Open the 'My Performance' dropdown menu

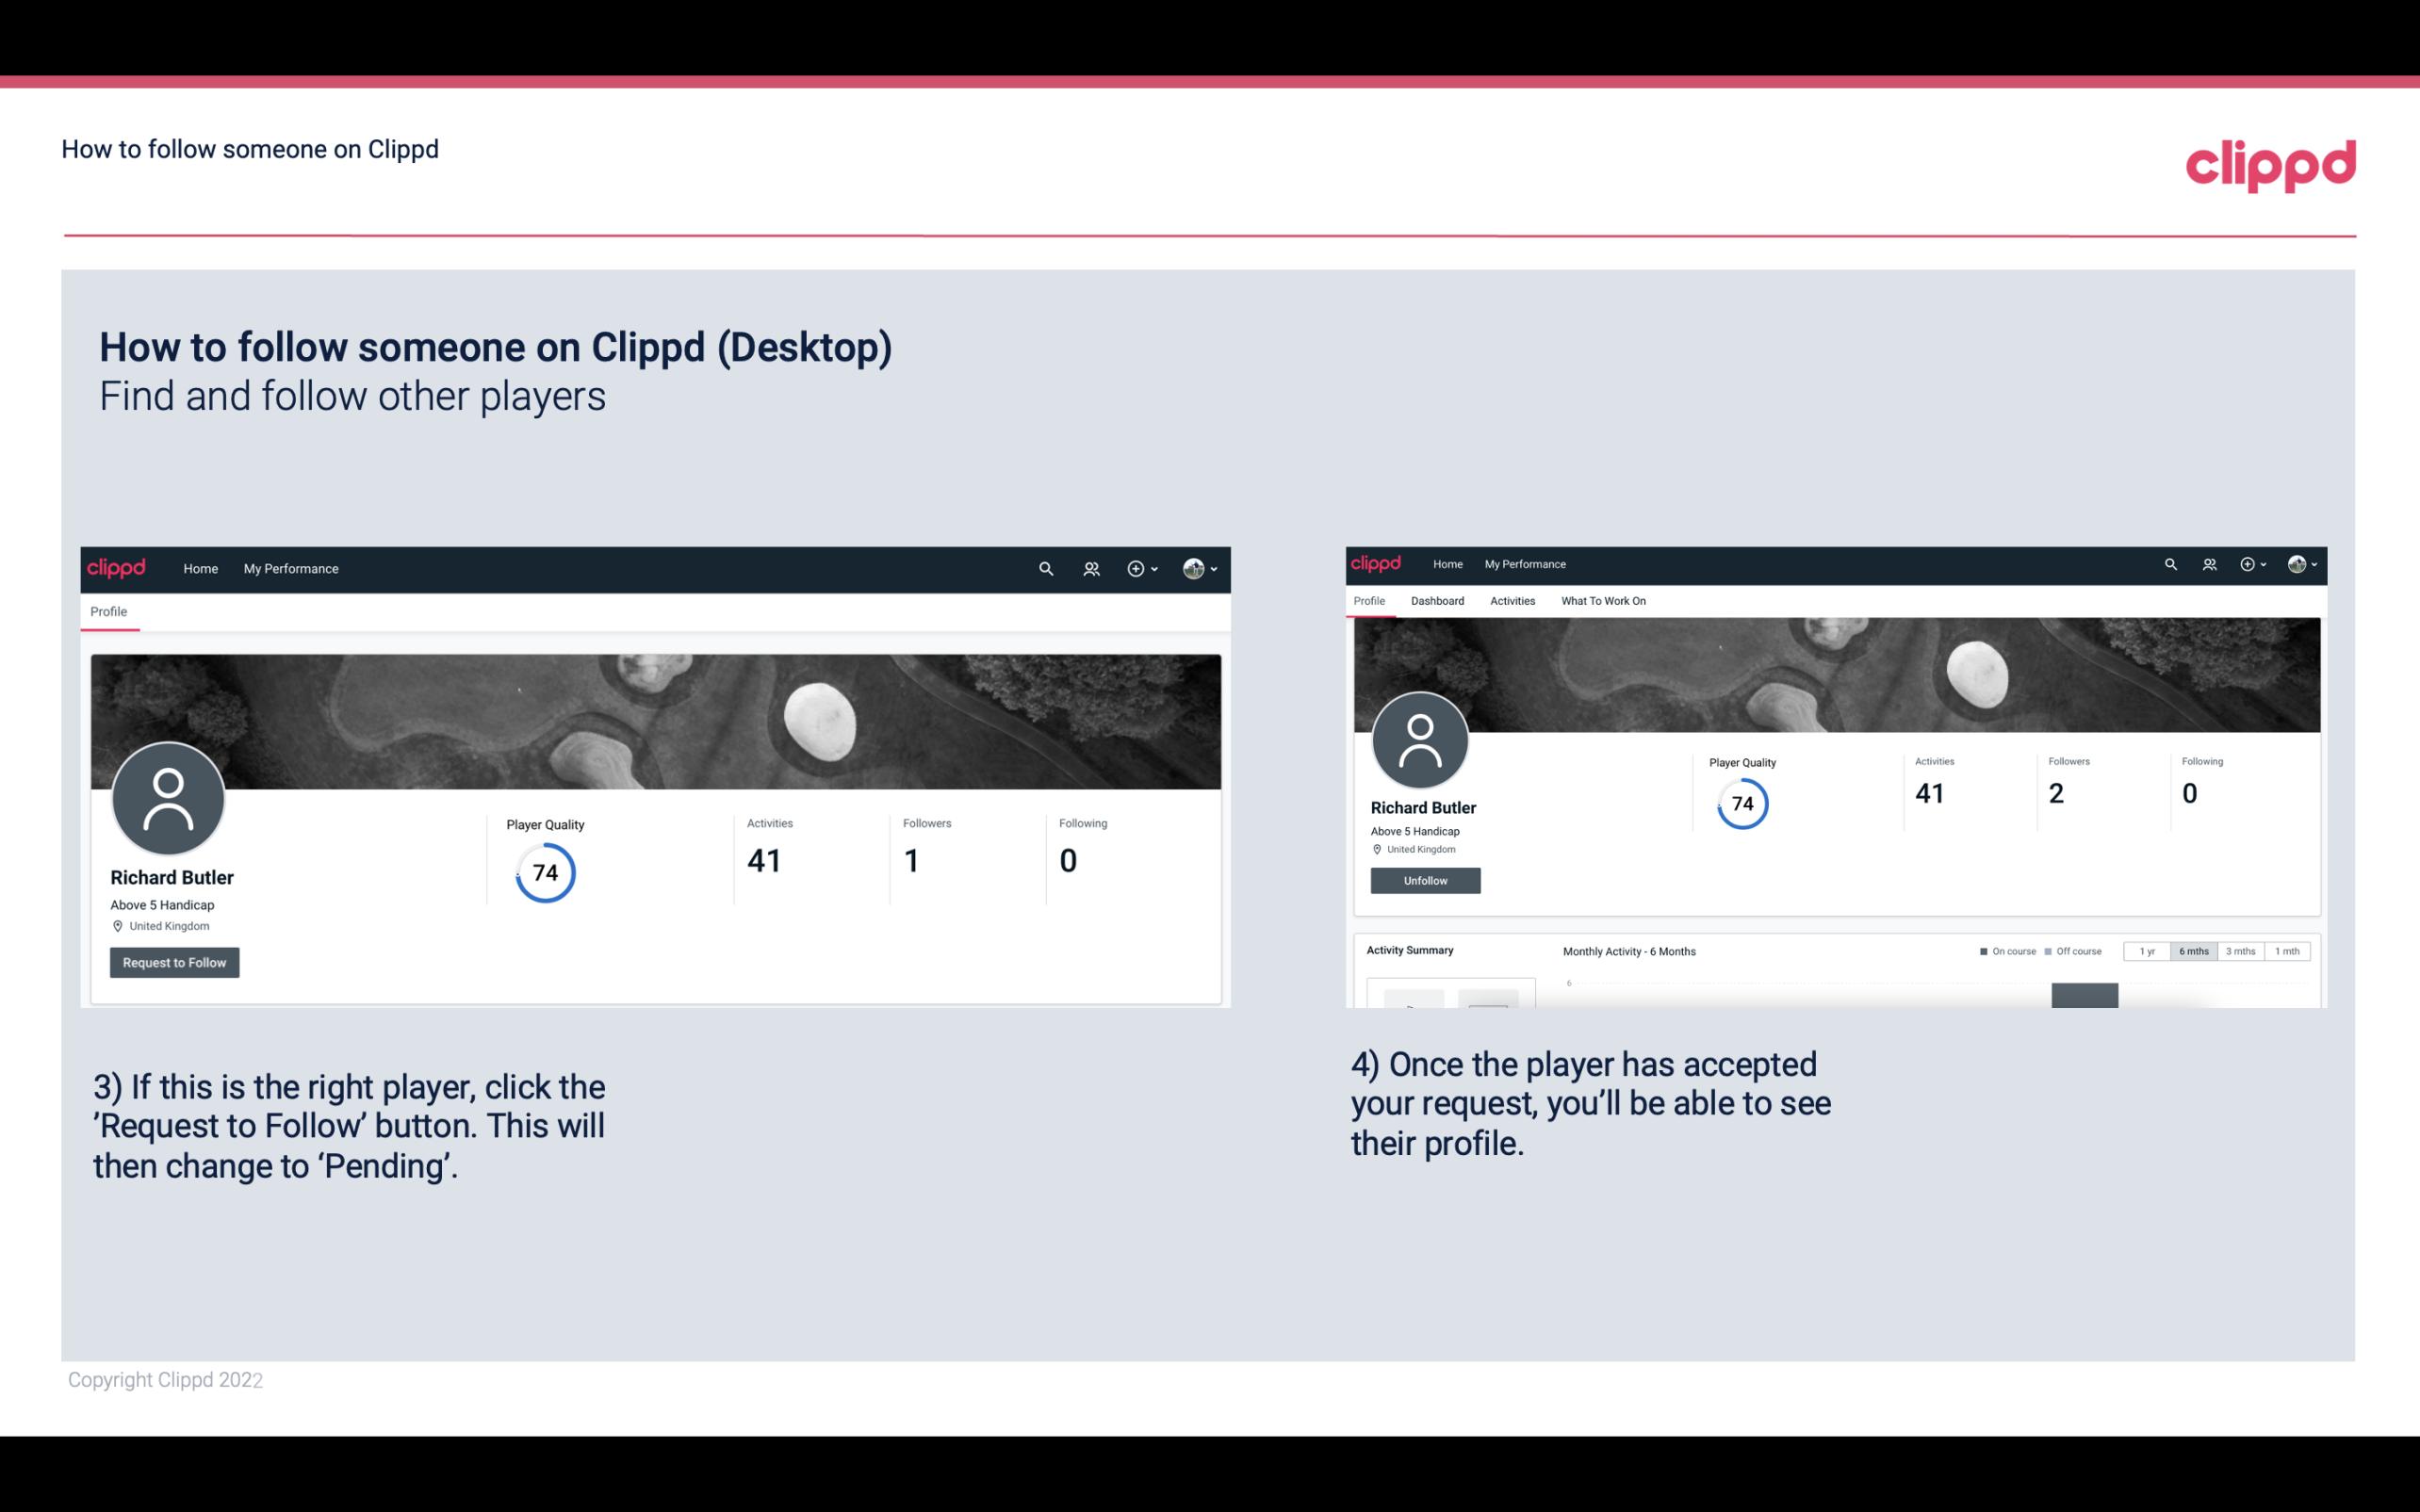pyautogui.click(x=289, y=568)
